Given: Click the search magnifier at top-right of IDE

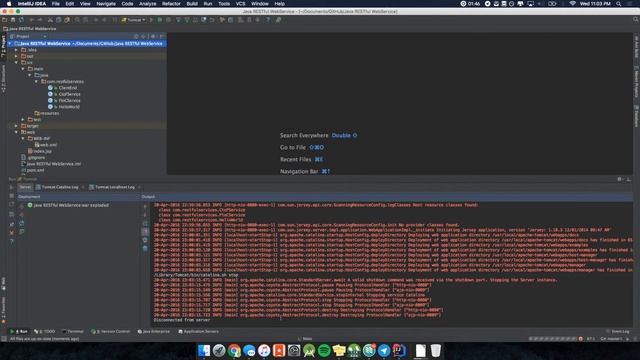Looking at the screenshot, I should pos(636,19).
